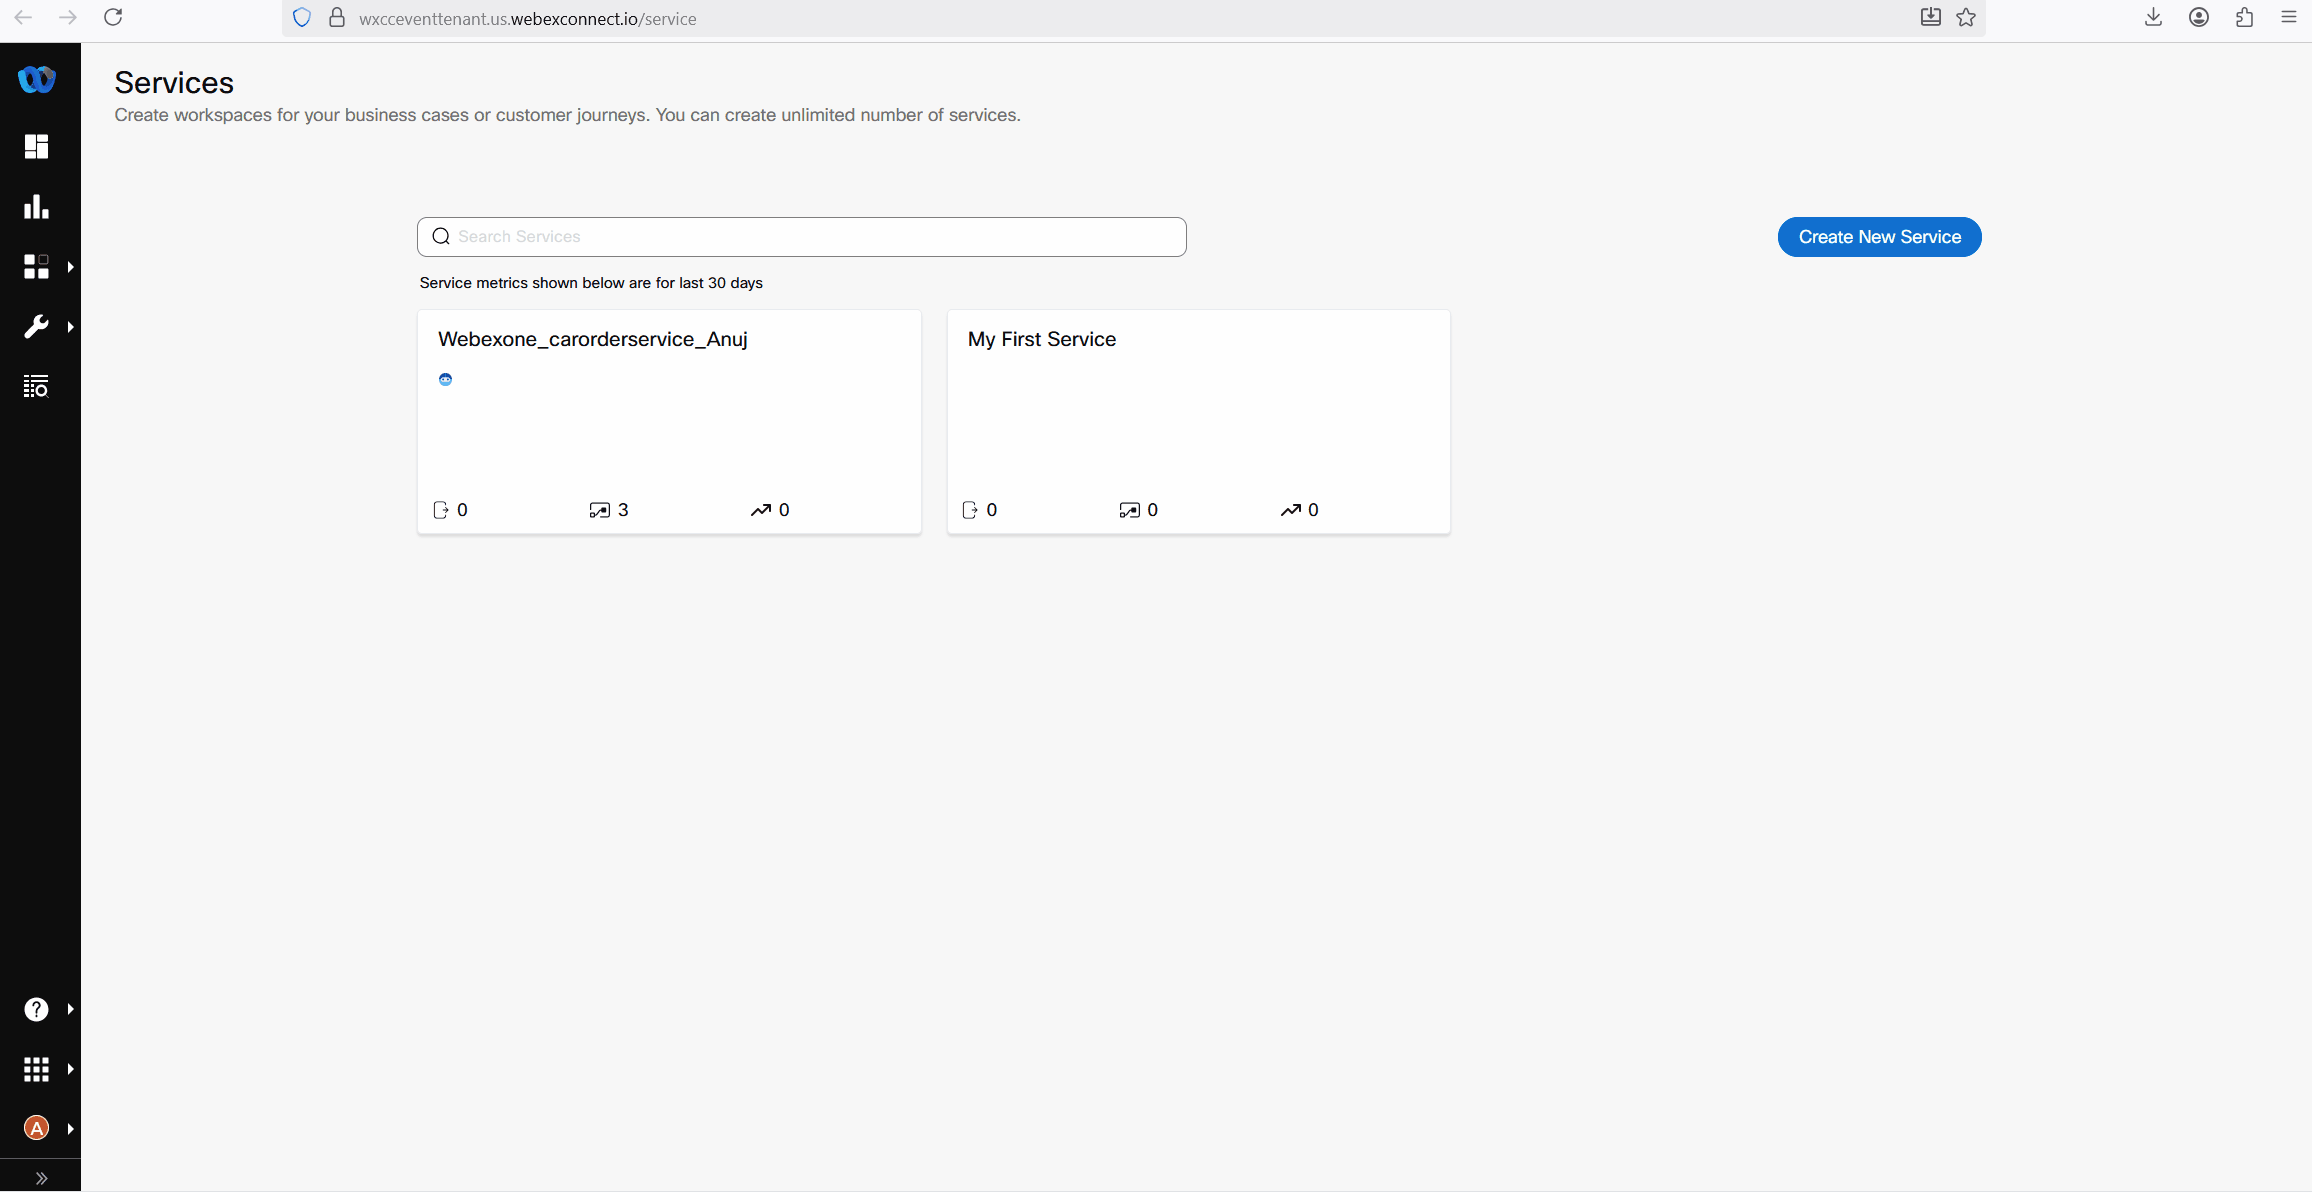The image size is (2312, 1192).
Task: Expand the Help submenu arrow
Action: [70, 1009]
